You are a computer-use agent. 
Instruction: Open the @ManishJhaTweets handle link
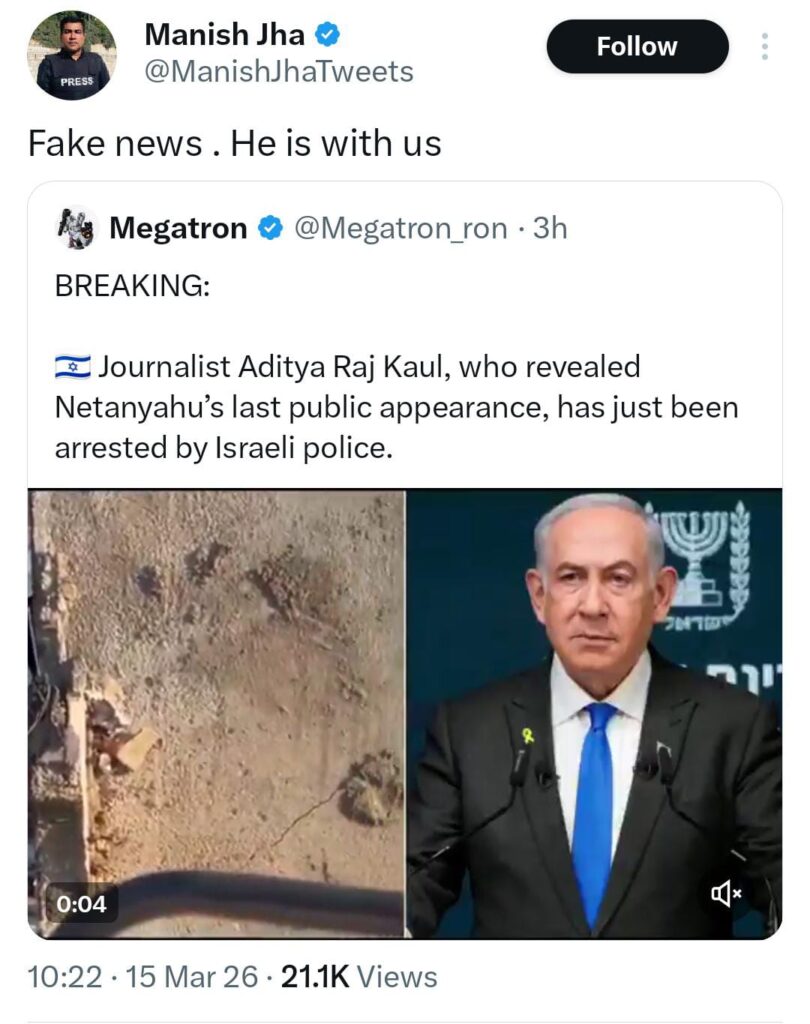279,72
